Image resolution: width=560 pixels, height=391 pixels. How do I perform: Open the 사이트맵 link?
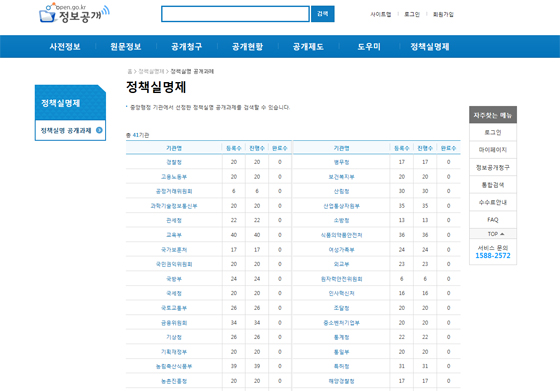[381, 14]
